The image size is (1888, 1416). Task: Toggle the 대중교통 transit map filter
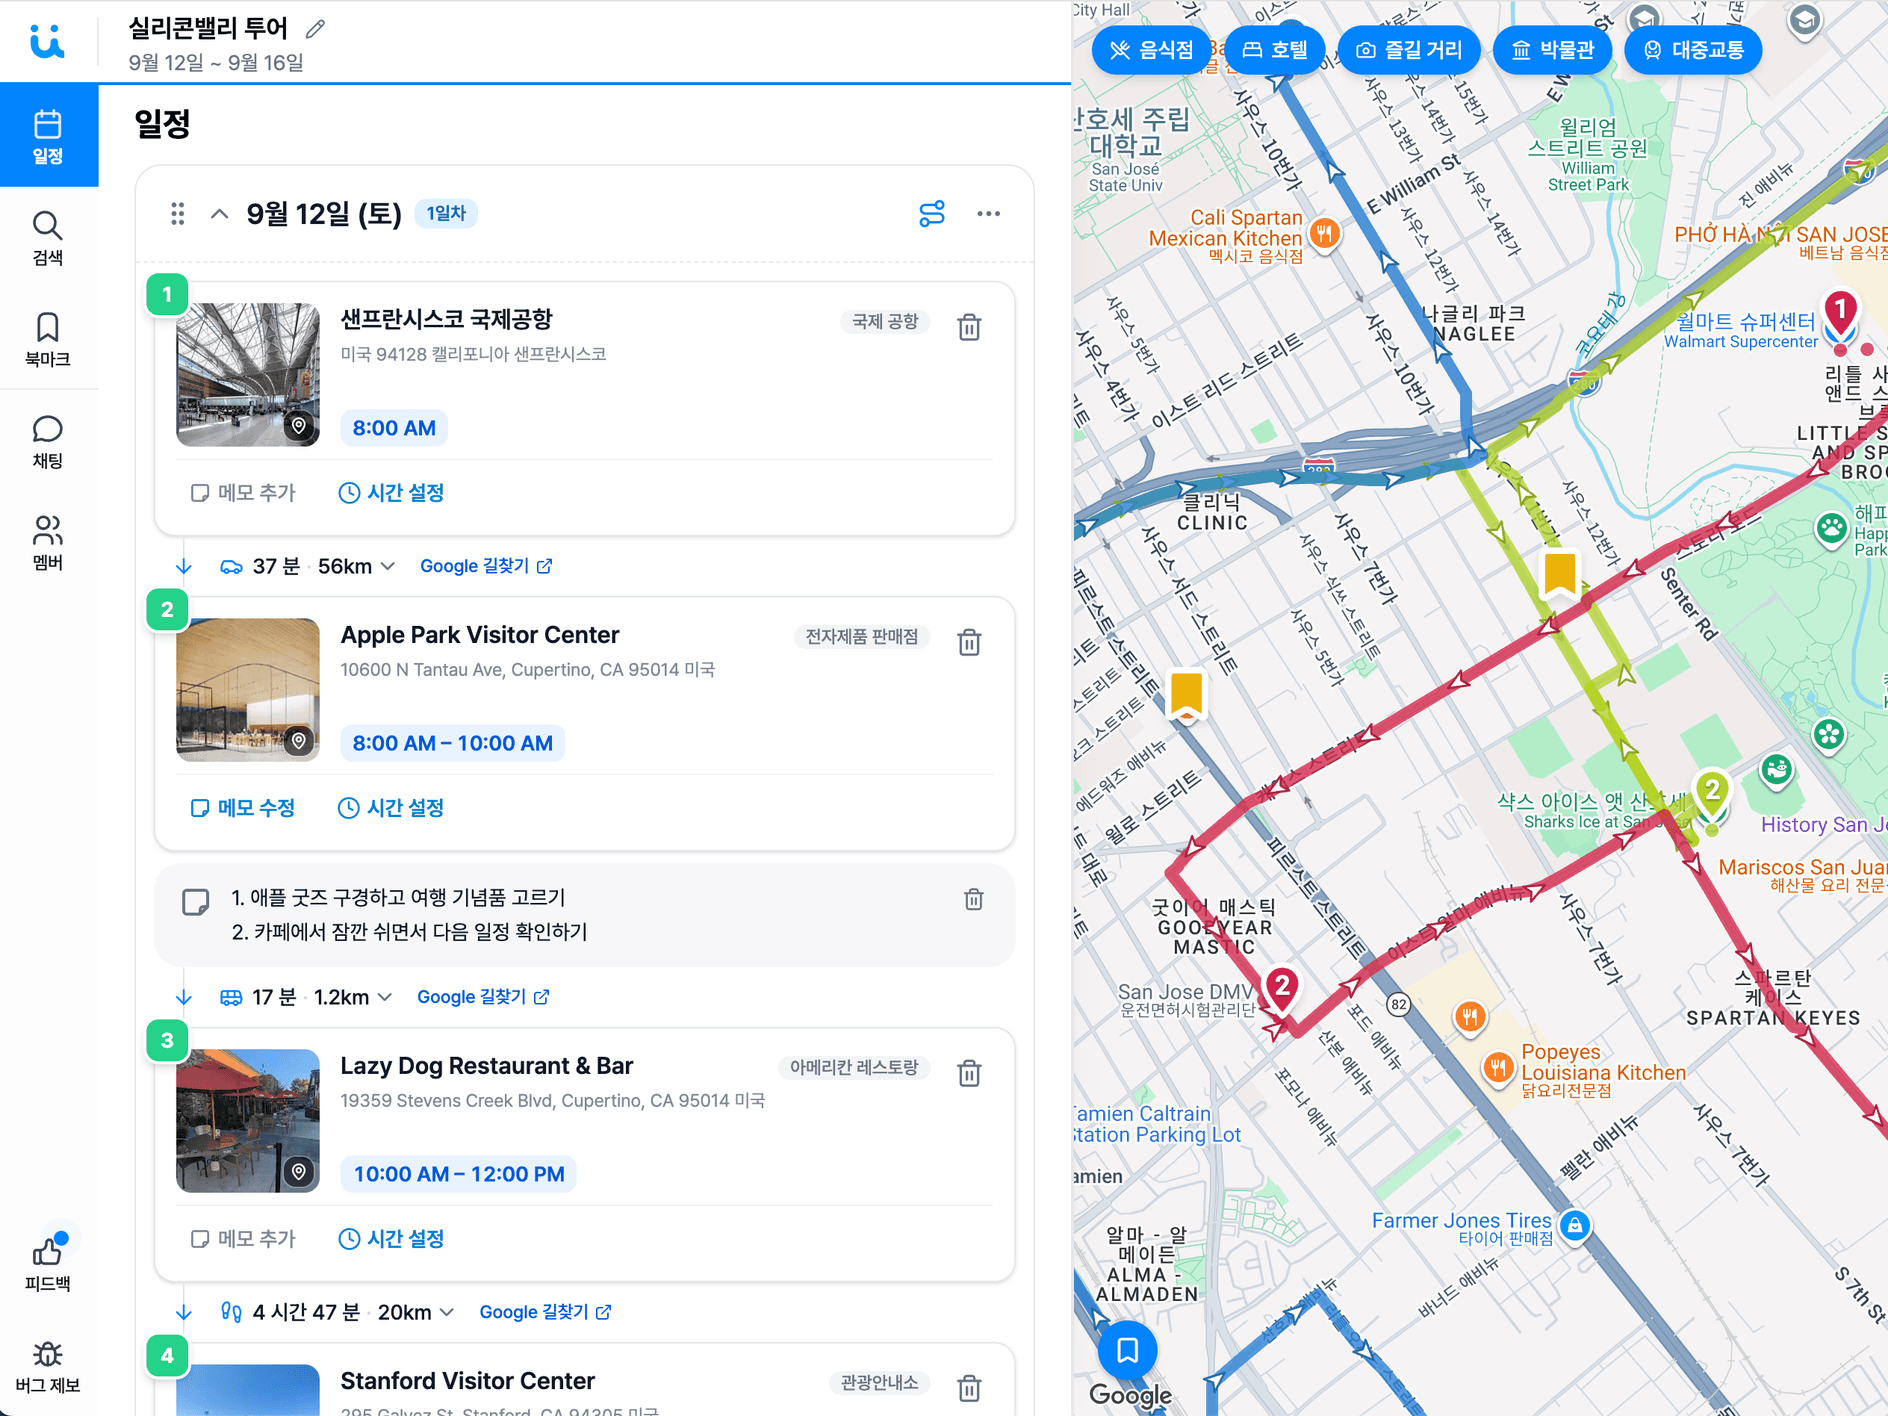1693,50
